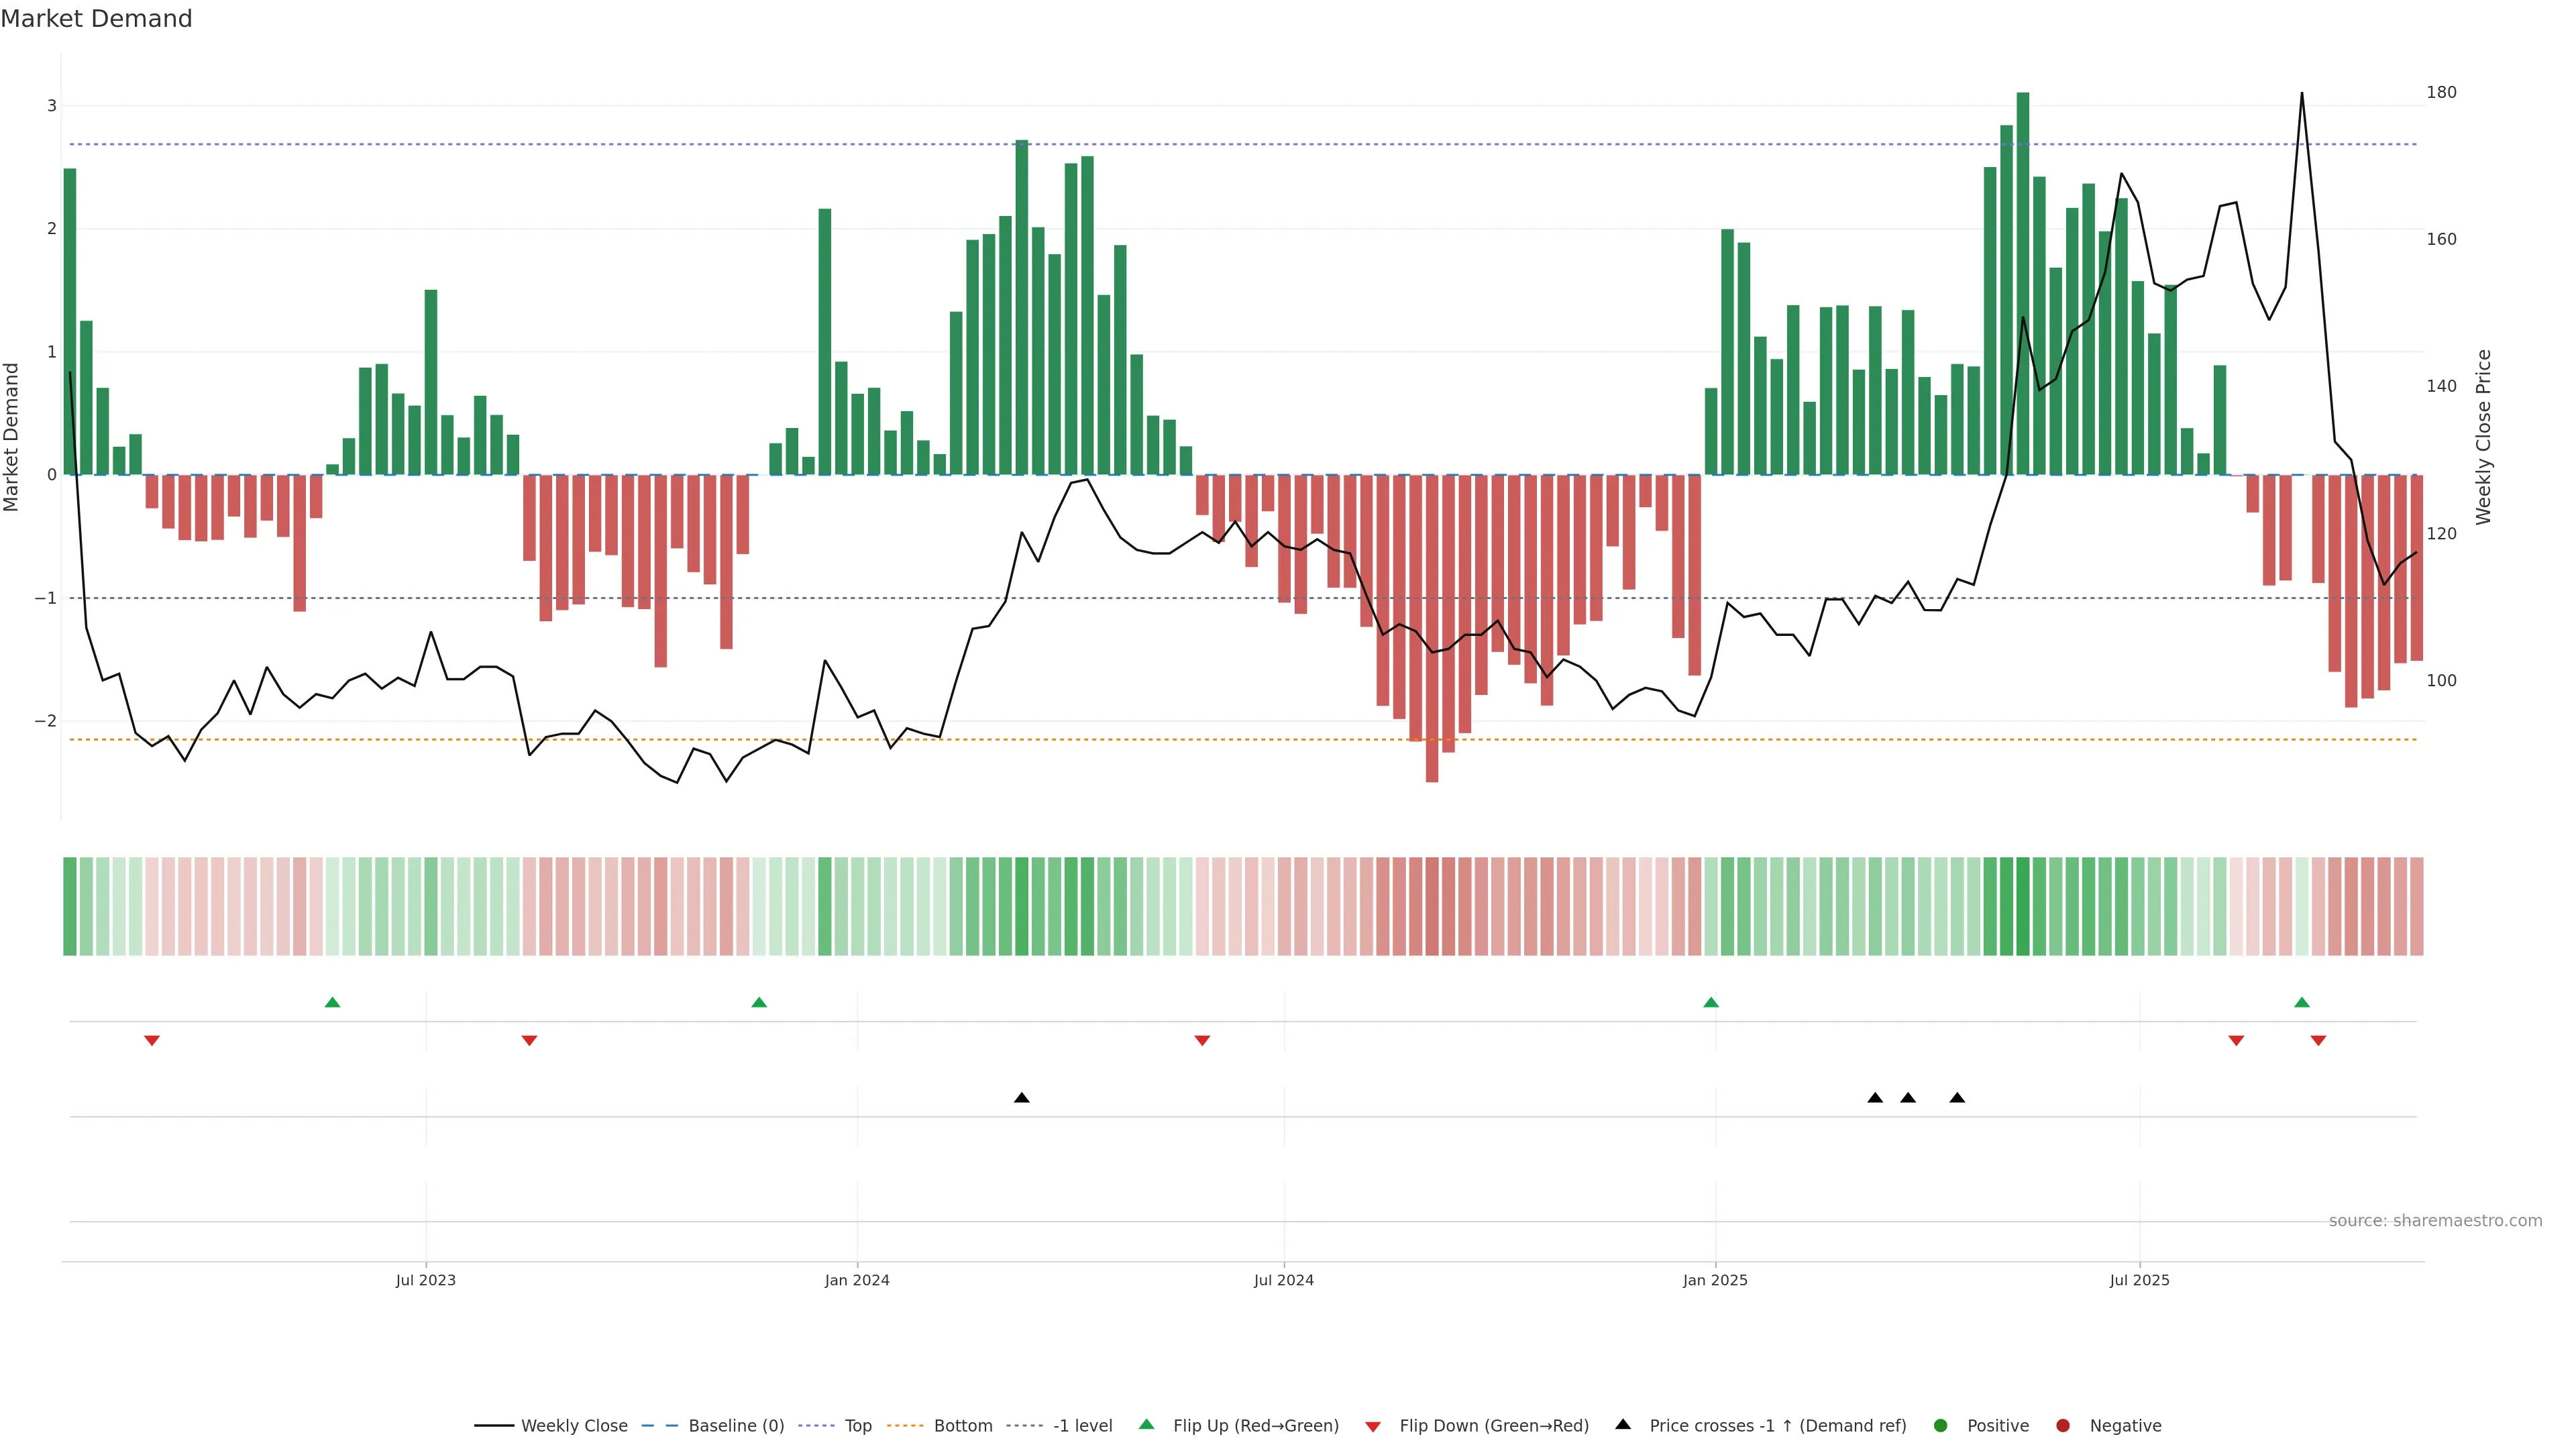Click the Positive green dot legend icon
The width and height of the screenshot is (2576, 1449).
click(1941, 1426)
